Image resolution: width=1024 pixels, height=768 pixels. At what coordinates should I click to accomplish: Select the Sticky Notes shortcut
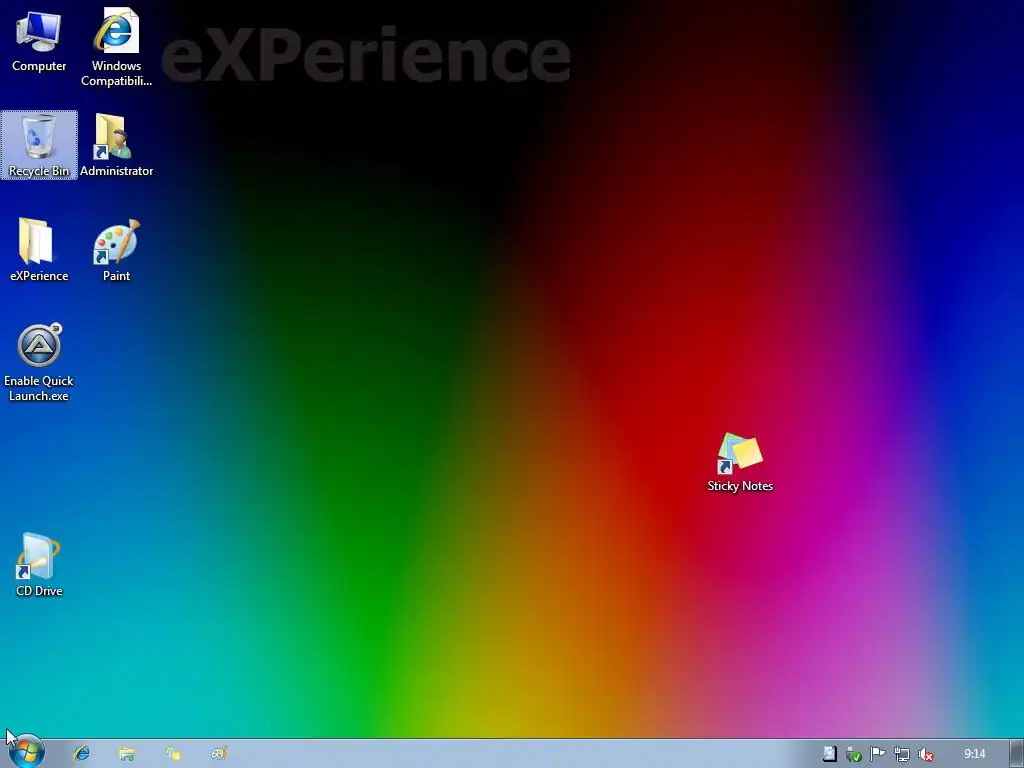[740, 462]
